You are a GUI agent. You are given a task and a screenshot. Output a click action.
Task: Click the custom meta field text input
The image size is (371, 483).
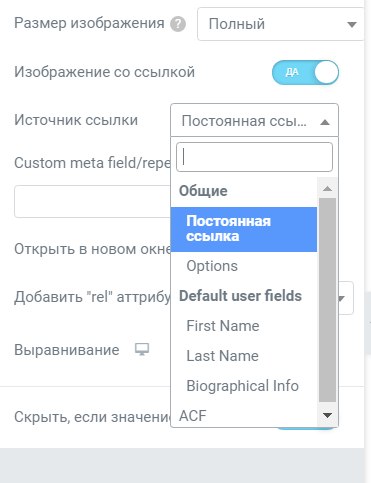click(x=92, y=202)
